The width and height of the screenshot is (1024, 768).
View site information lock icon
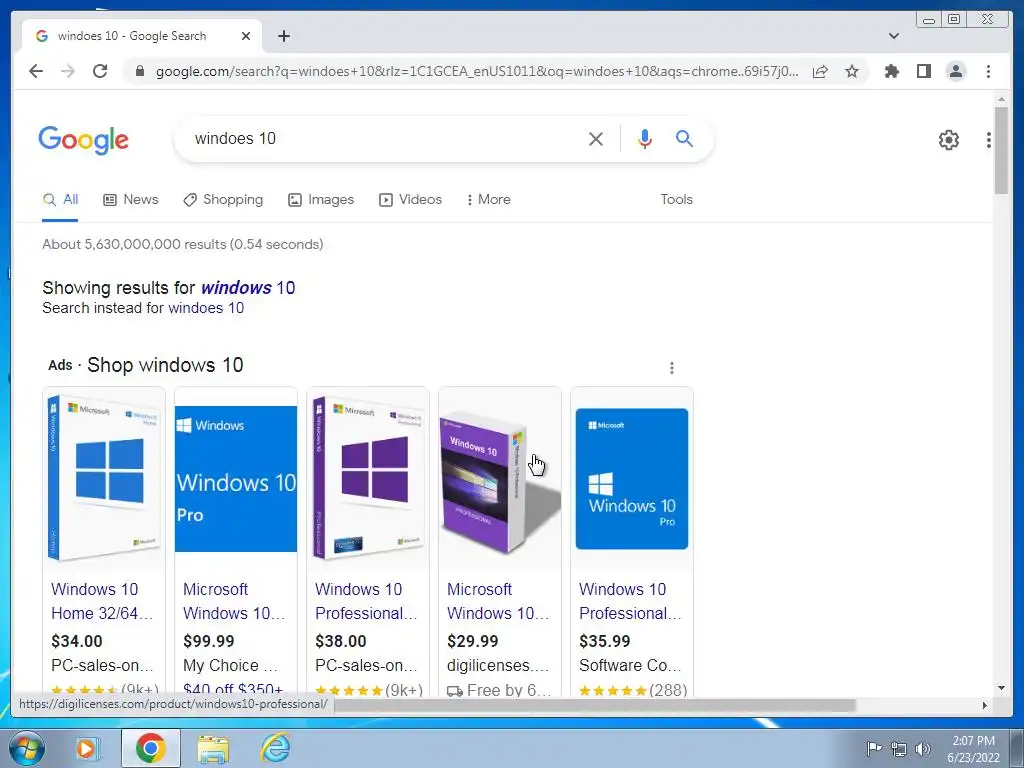[x=139, y=71]
